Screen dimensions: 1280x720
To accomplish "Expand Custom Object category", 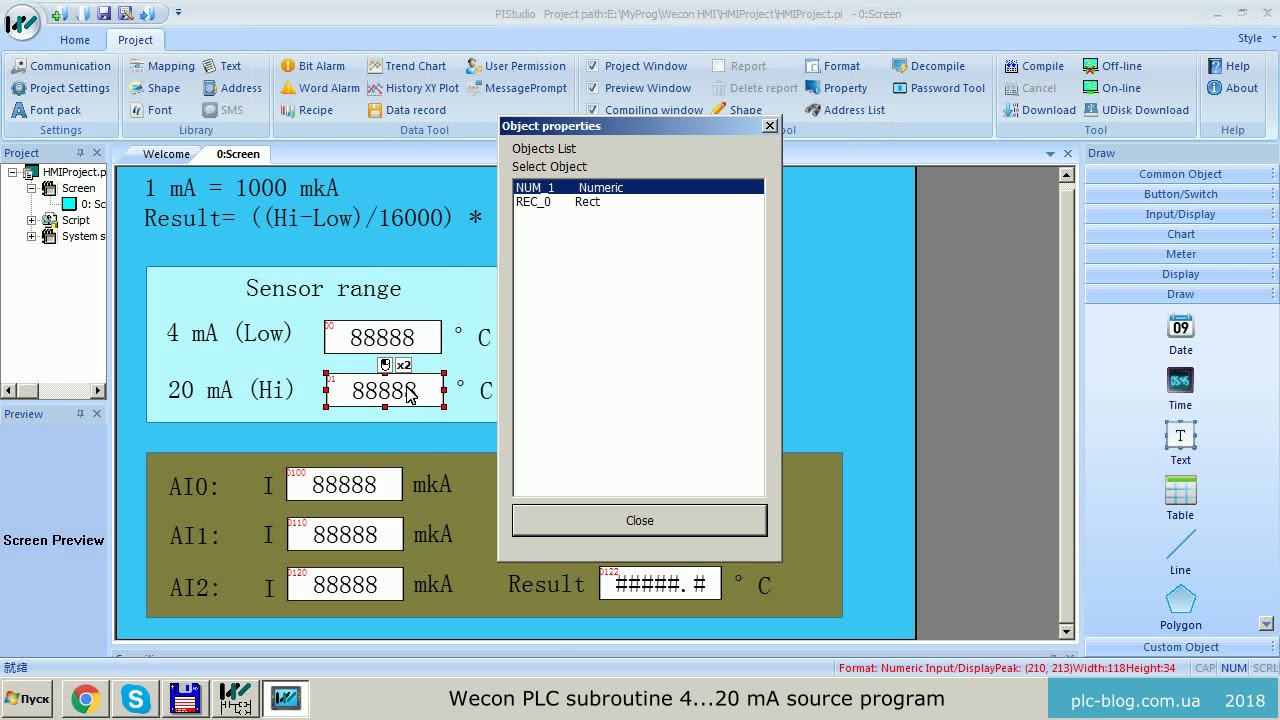I will [x=1180, y=647].
